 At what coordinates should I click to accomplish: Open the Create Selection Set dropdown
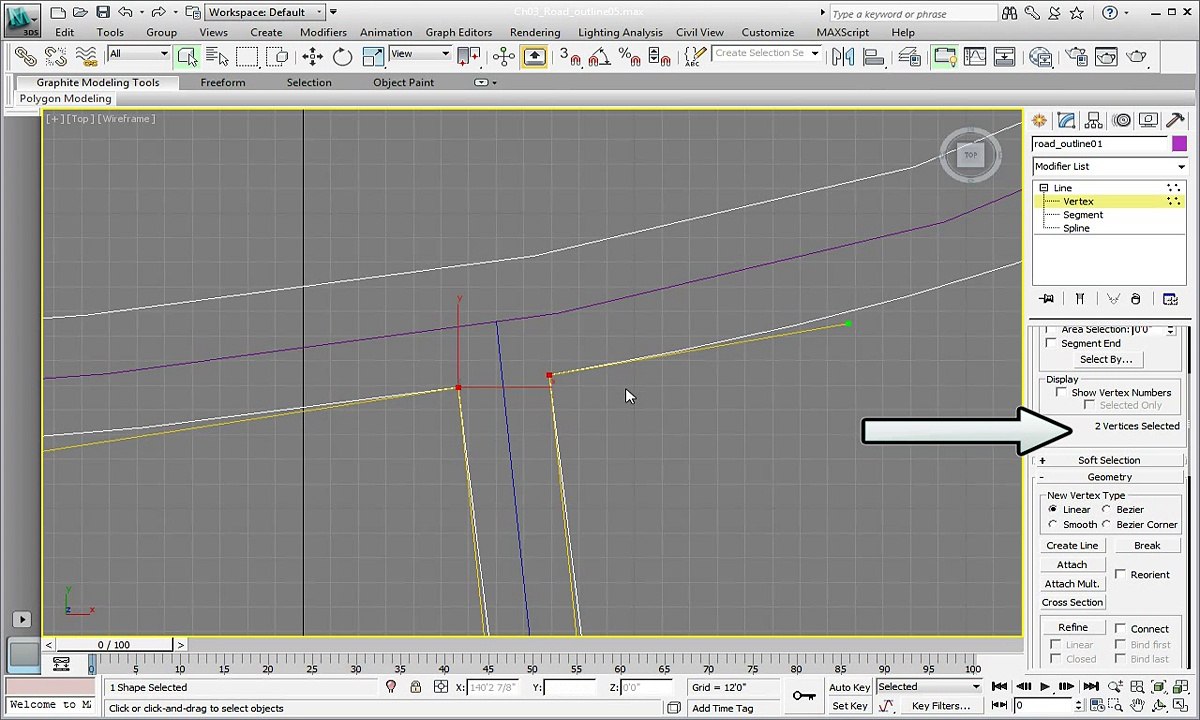point(767,54)
